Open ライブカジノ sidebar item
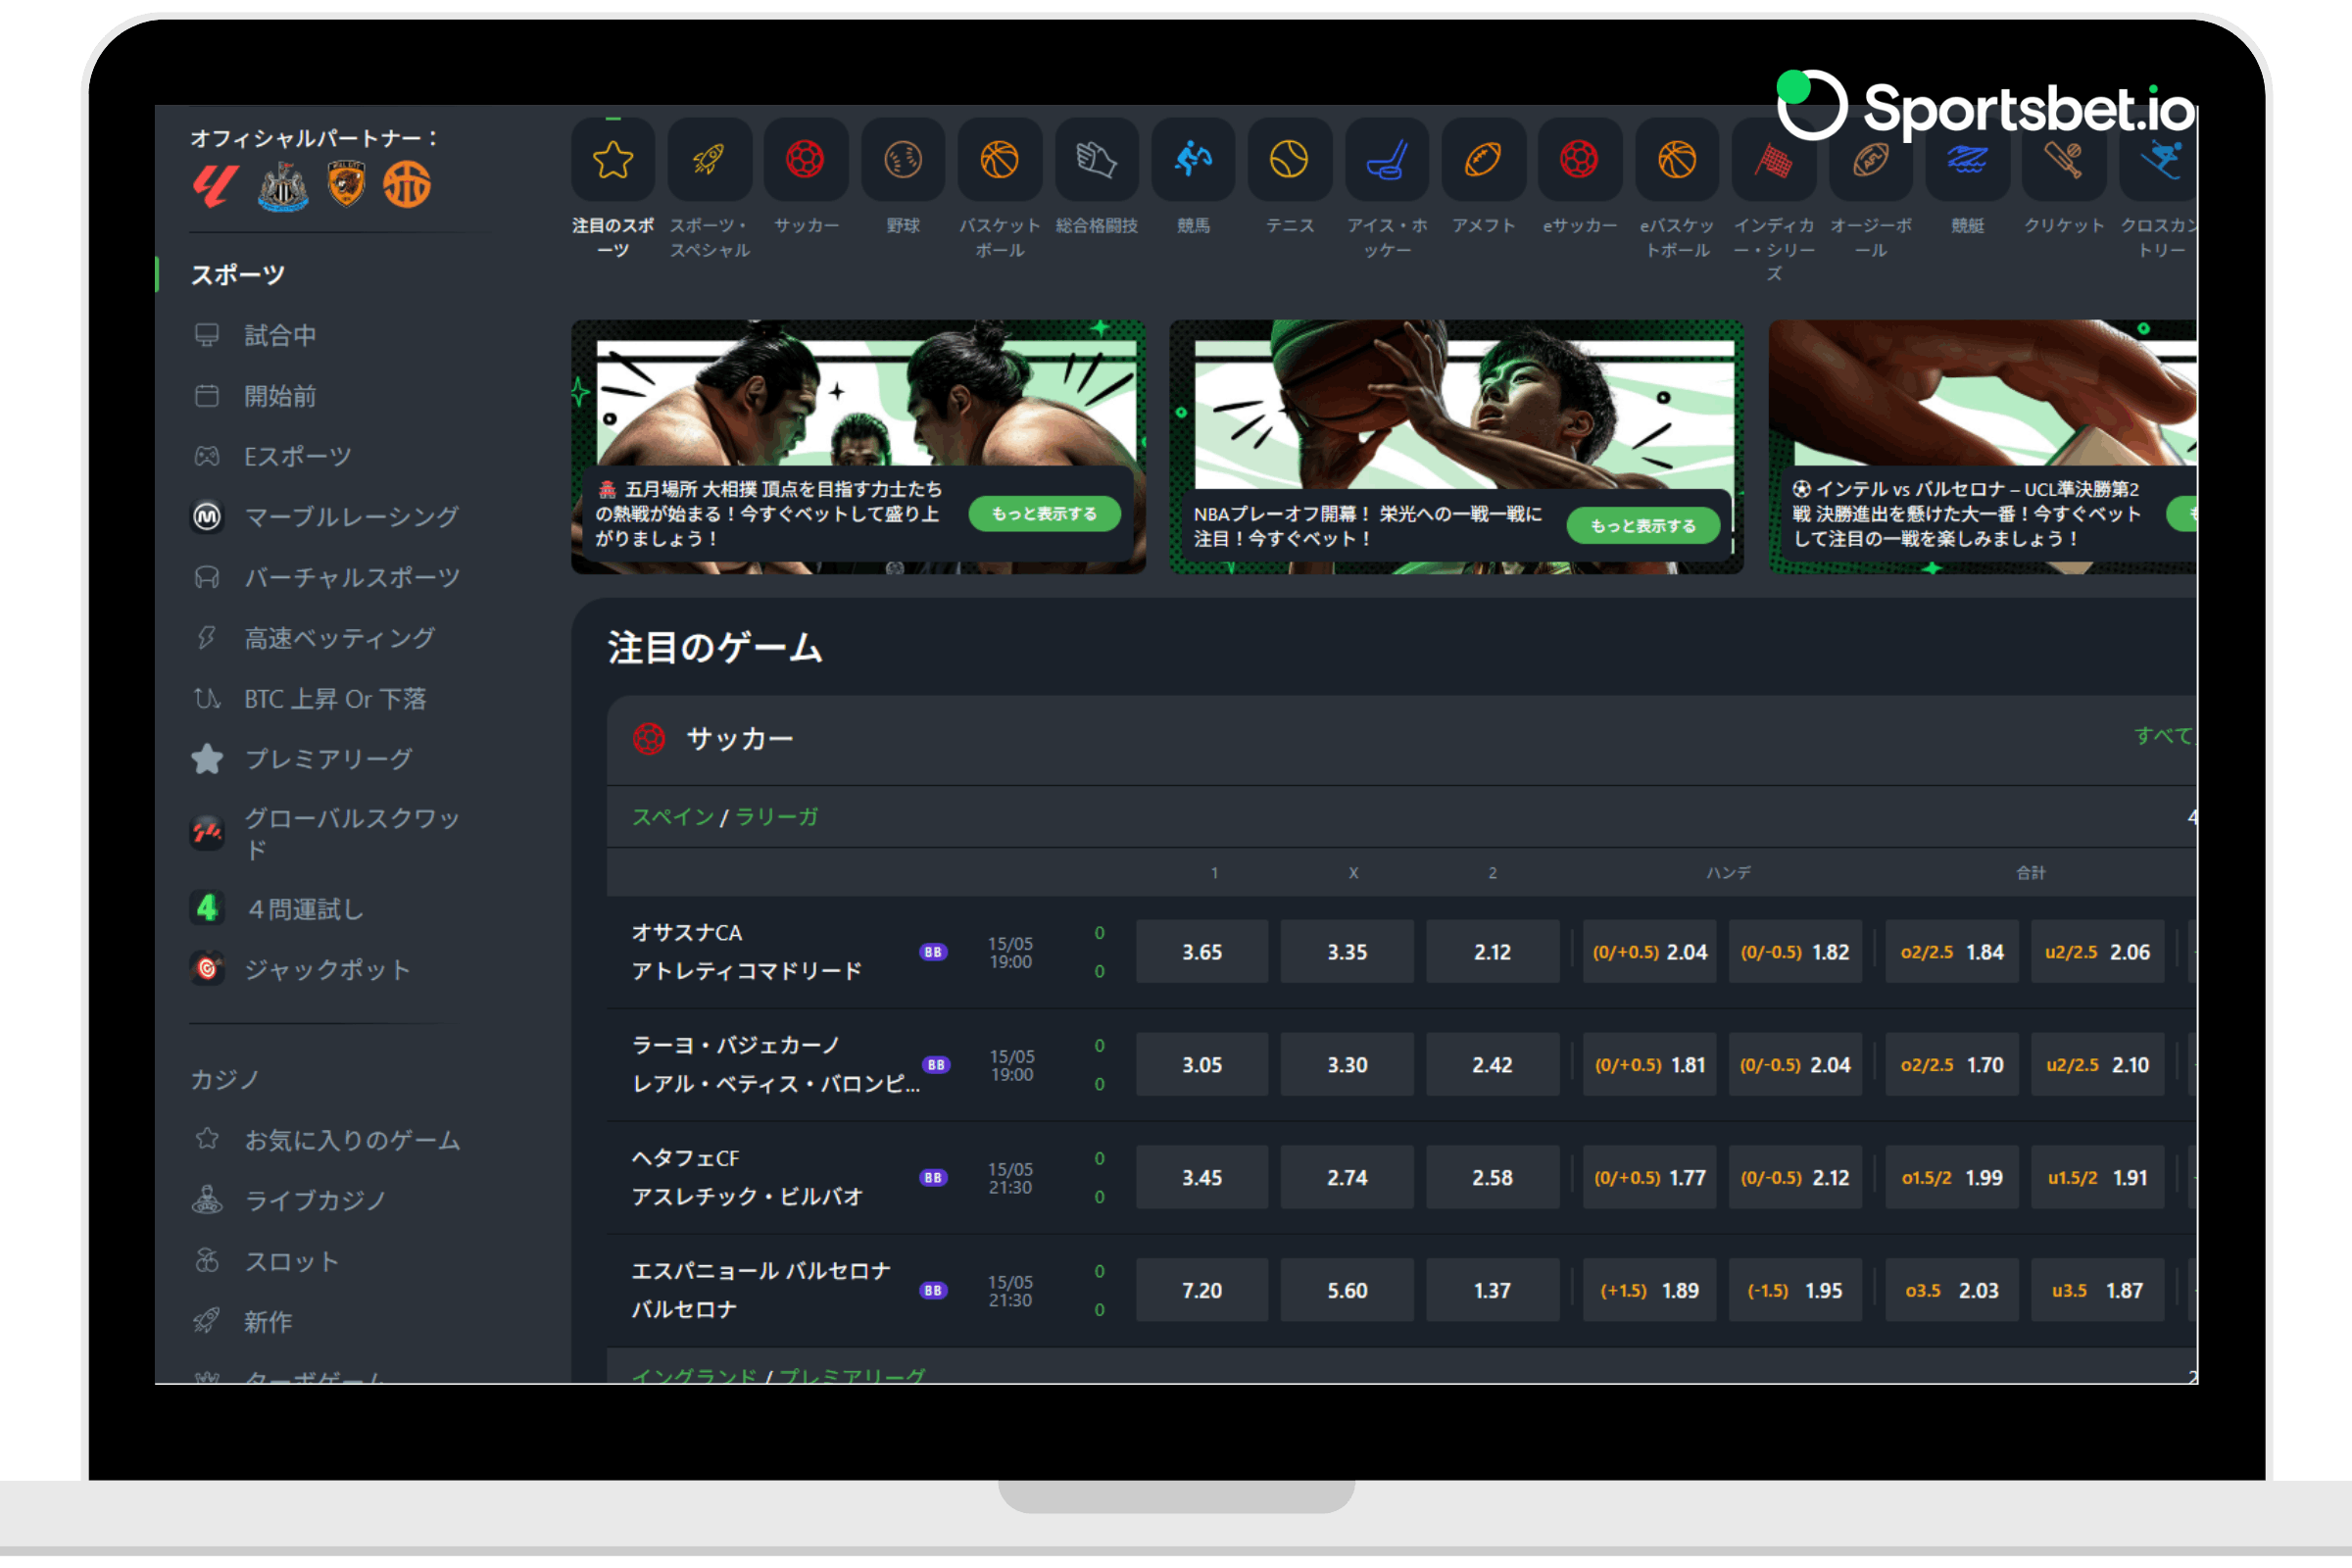The height and width of the screenshot is (1568, 2352). coord(289,1201)
